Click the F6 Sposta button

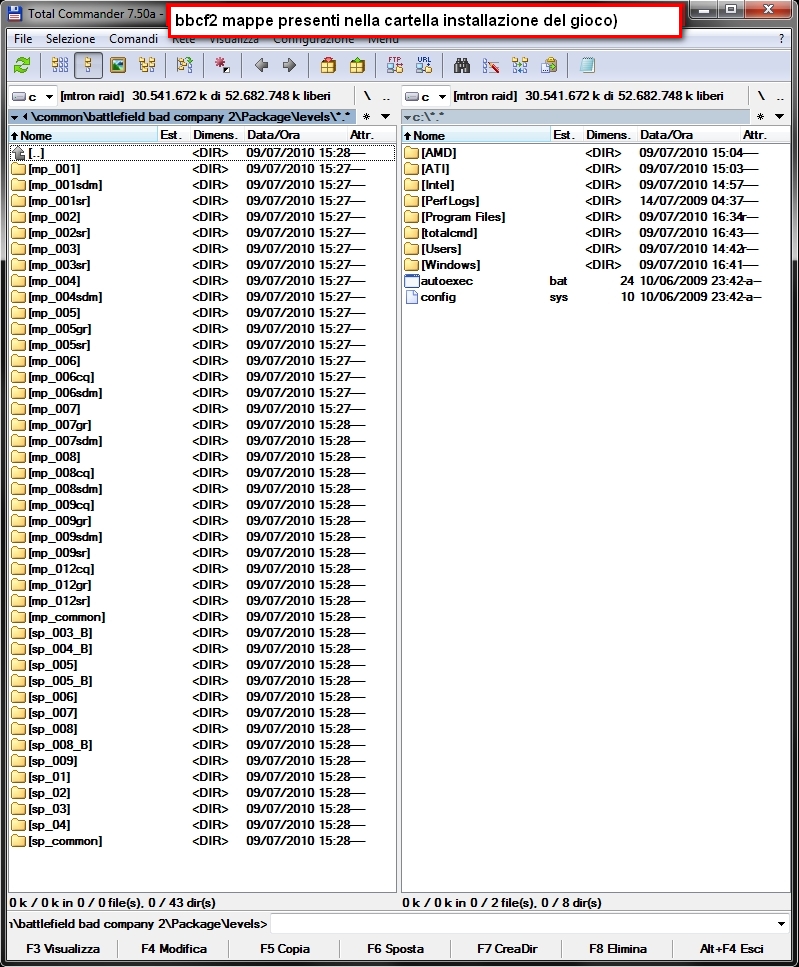coord(395,948)
